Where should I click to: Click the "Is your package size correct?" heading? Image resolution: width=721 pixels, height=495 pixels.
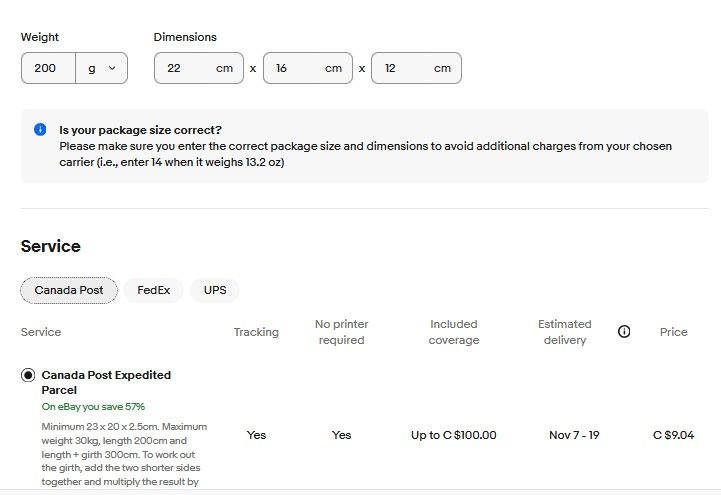click(140, 130)
